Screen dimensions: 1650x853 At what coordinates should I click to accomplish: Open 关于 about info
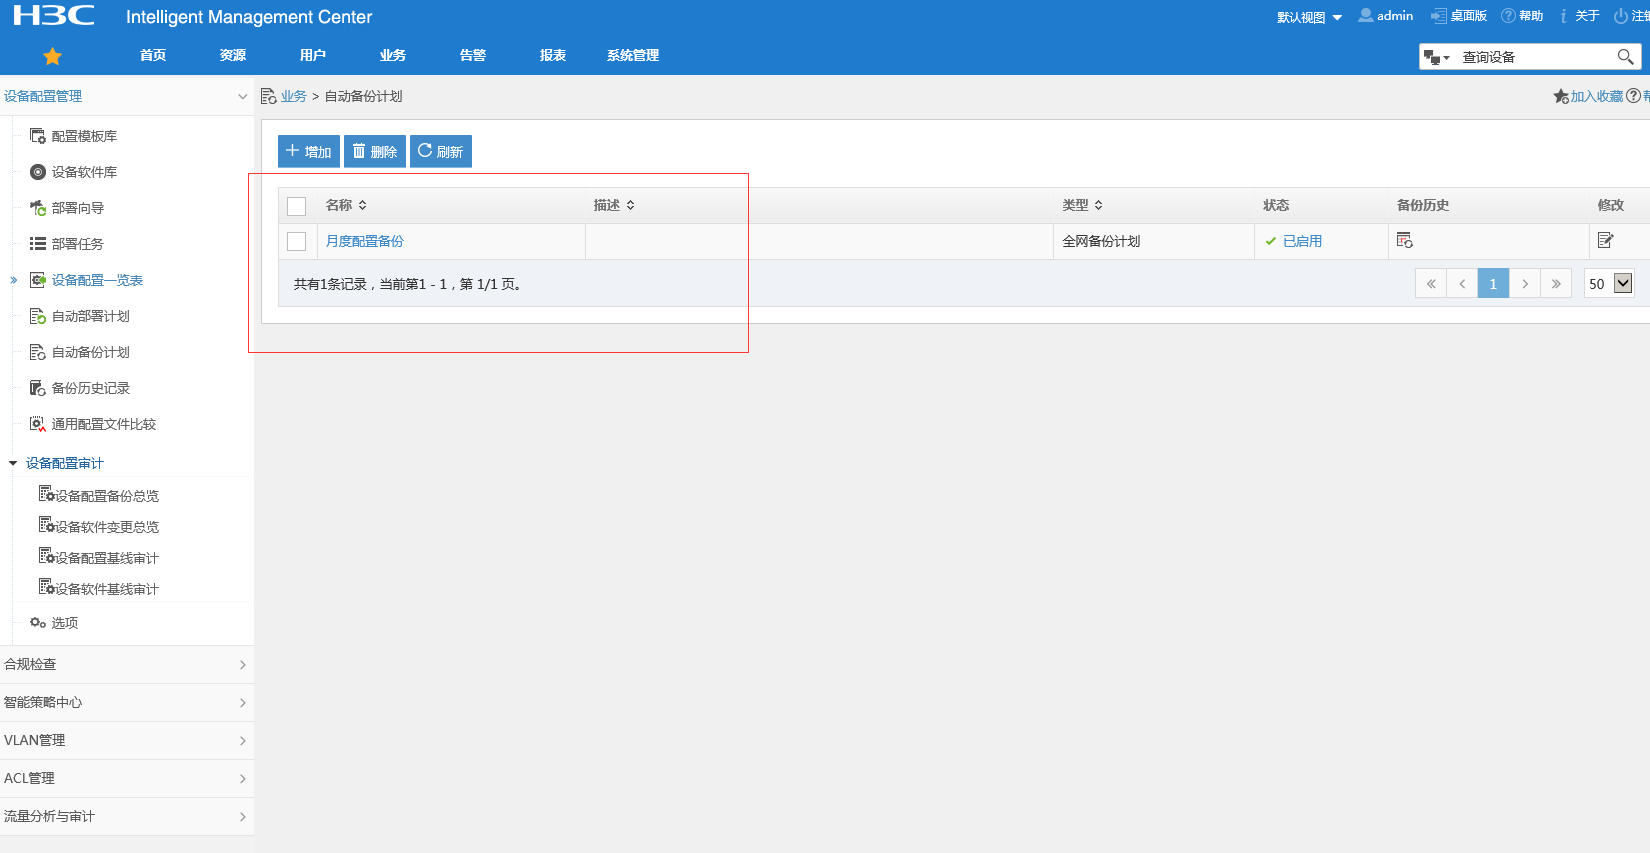point(1579,16)
